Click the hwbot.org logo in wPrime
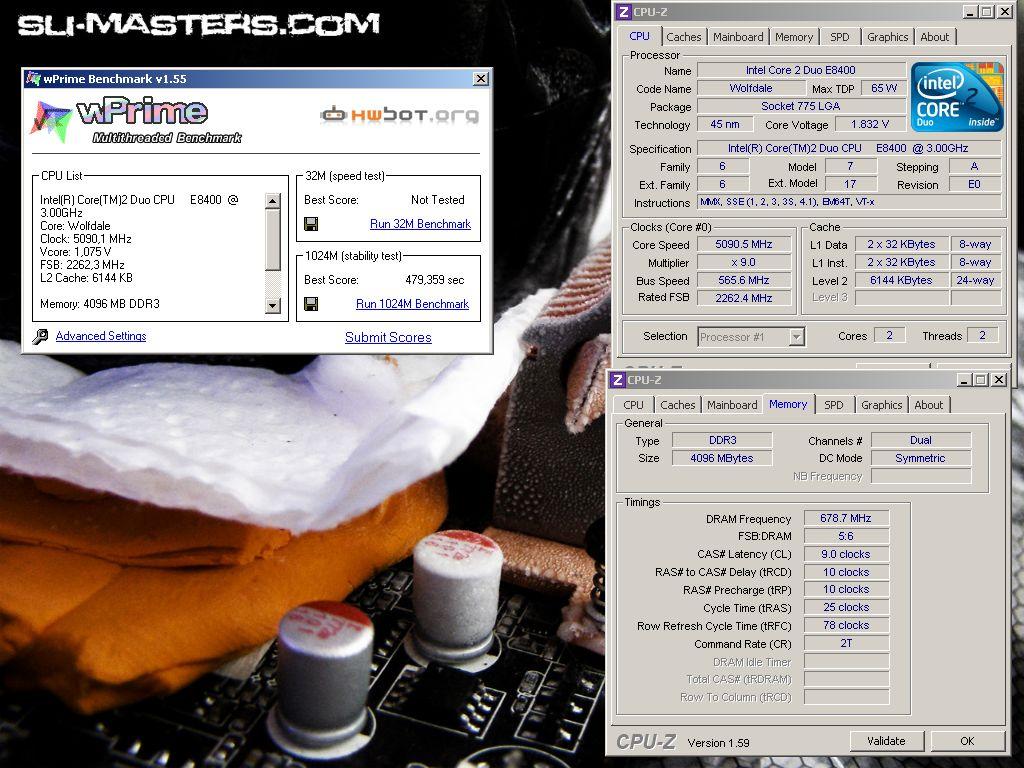 coord(399,115)
